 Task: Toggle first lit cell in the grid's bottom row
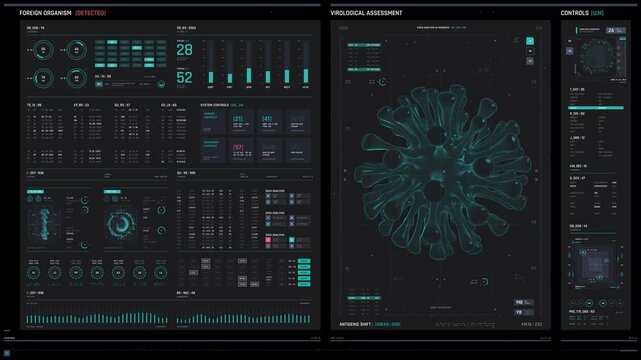coord(100,65)
